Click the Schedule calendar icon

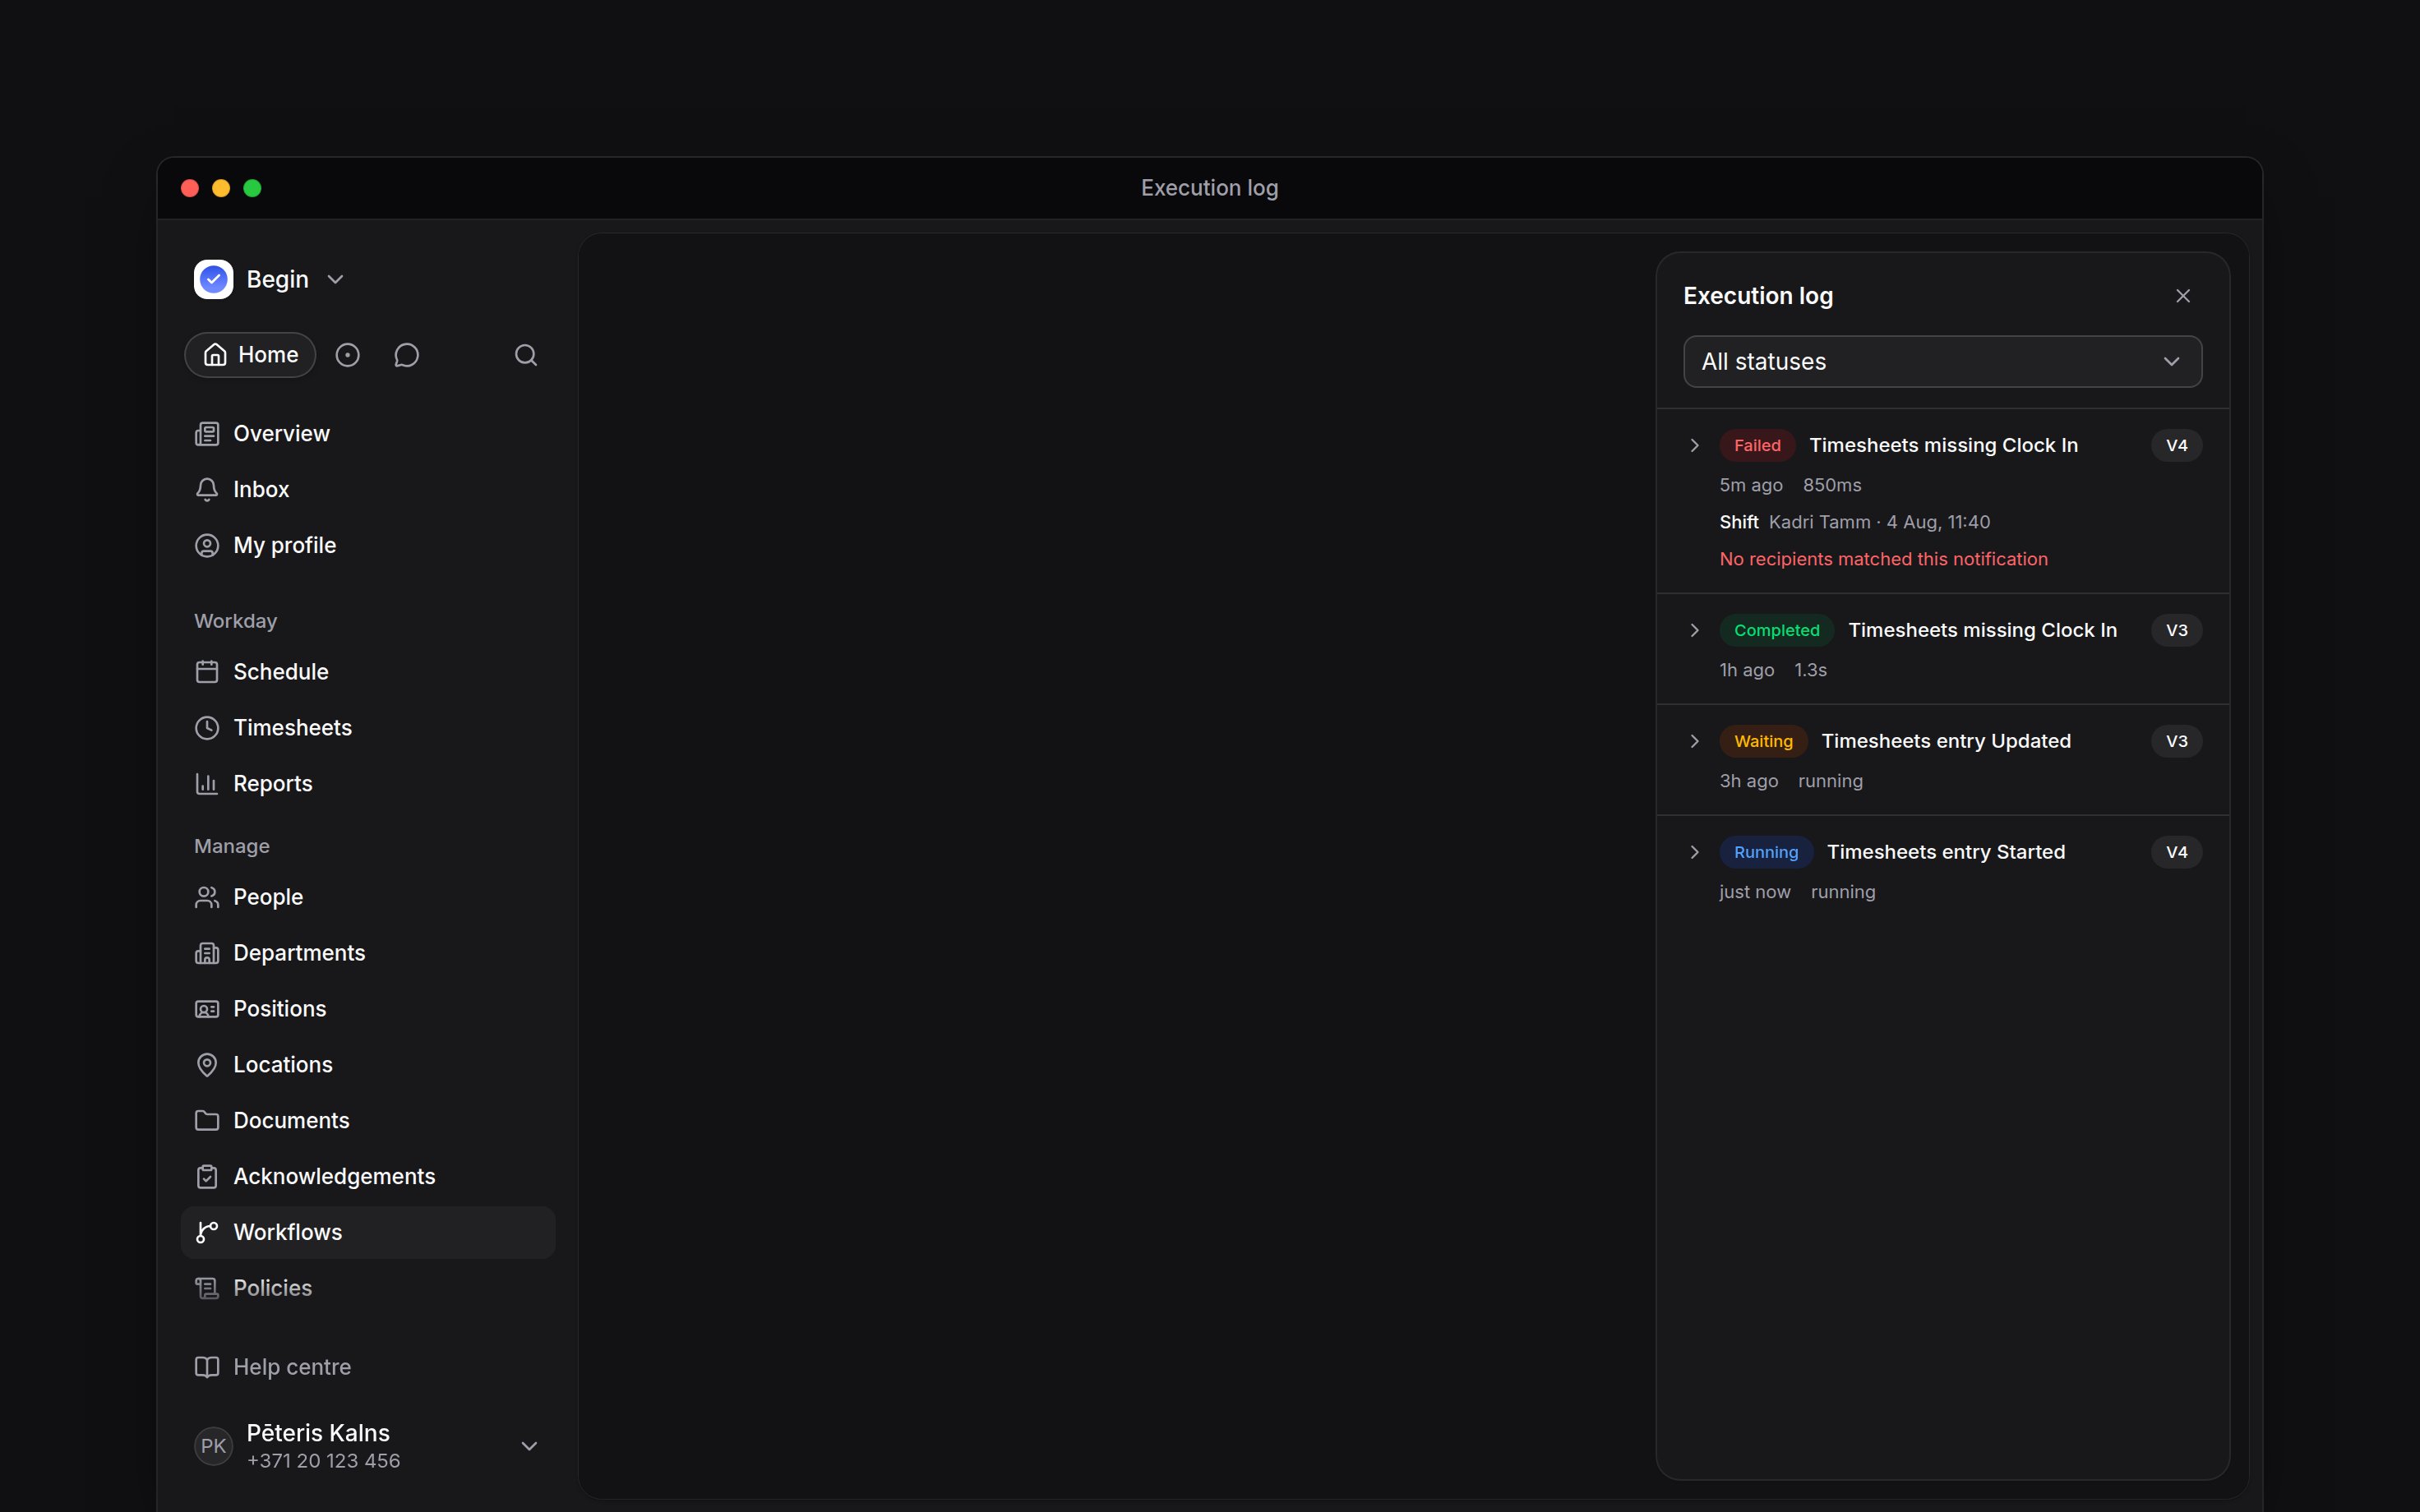pyautogui.click(x=207, y=672)
